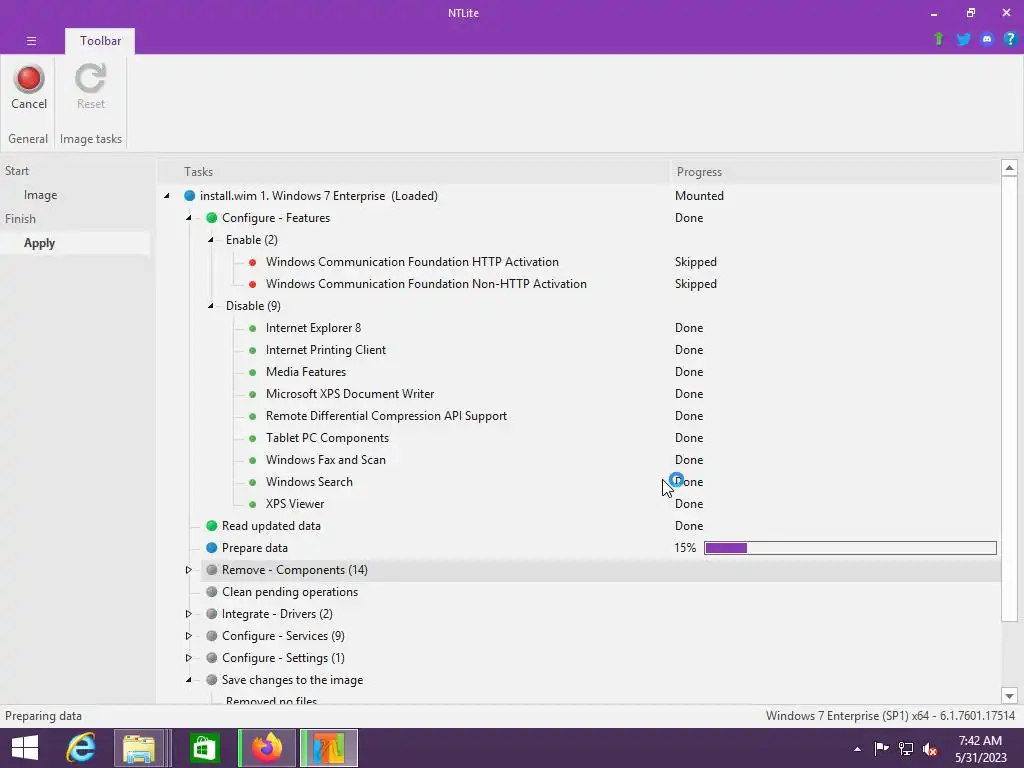
Task: Click the Reset arrow icon
Action: pyautogui.click(x=90, y=78)
